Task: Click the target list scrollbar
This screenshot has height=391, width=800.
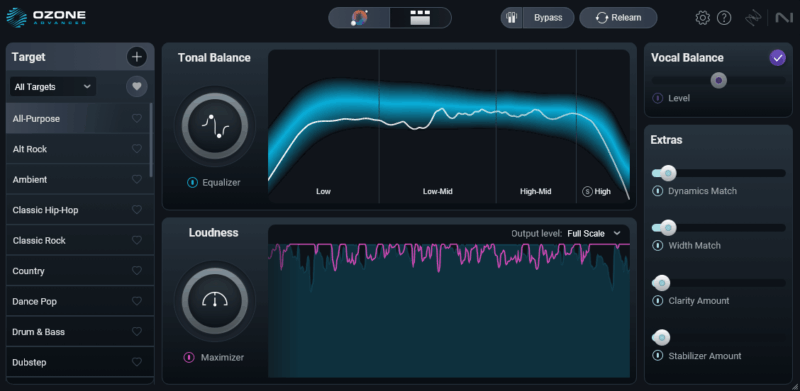Action: [x=151, y=140]
